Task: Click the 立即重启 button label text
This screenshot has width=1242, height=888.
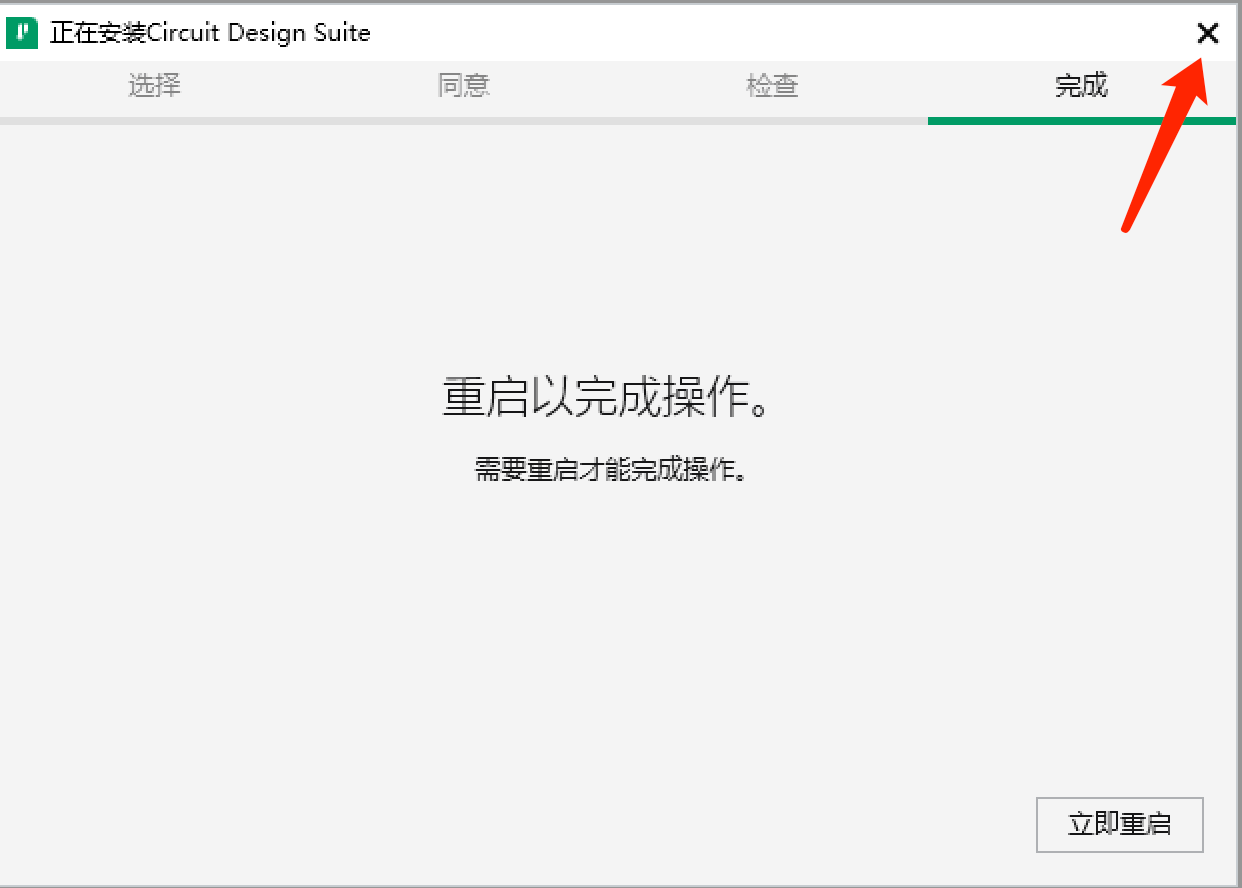Action: point(1119,824)
